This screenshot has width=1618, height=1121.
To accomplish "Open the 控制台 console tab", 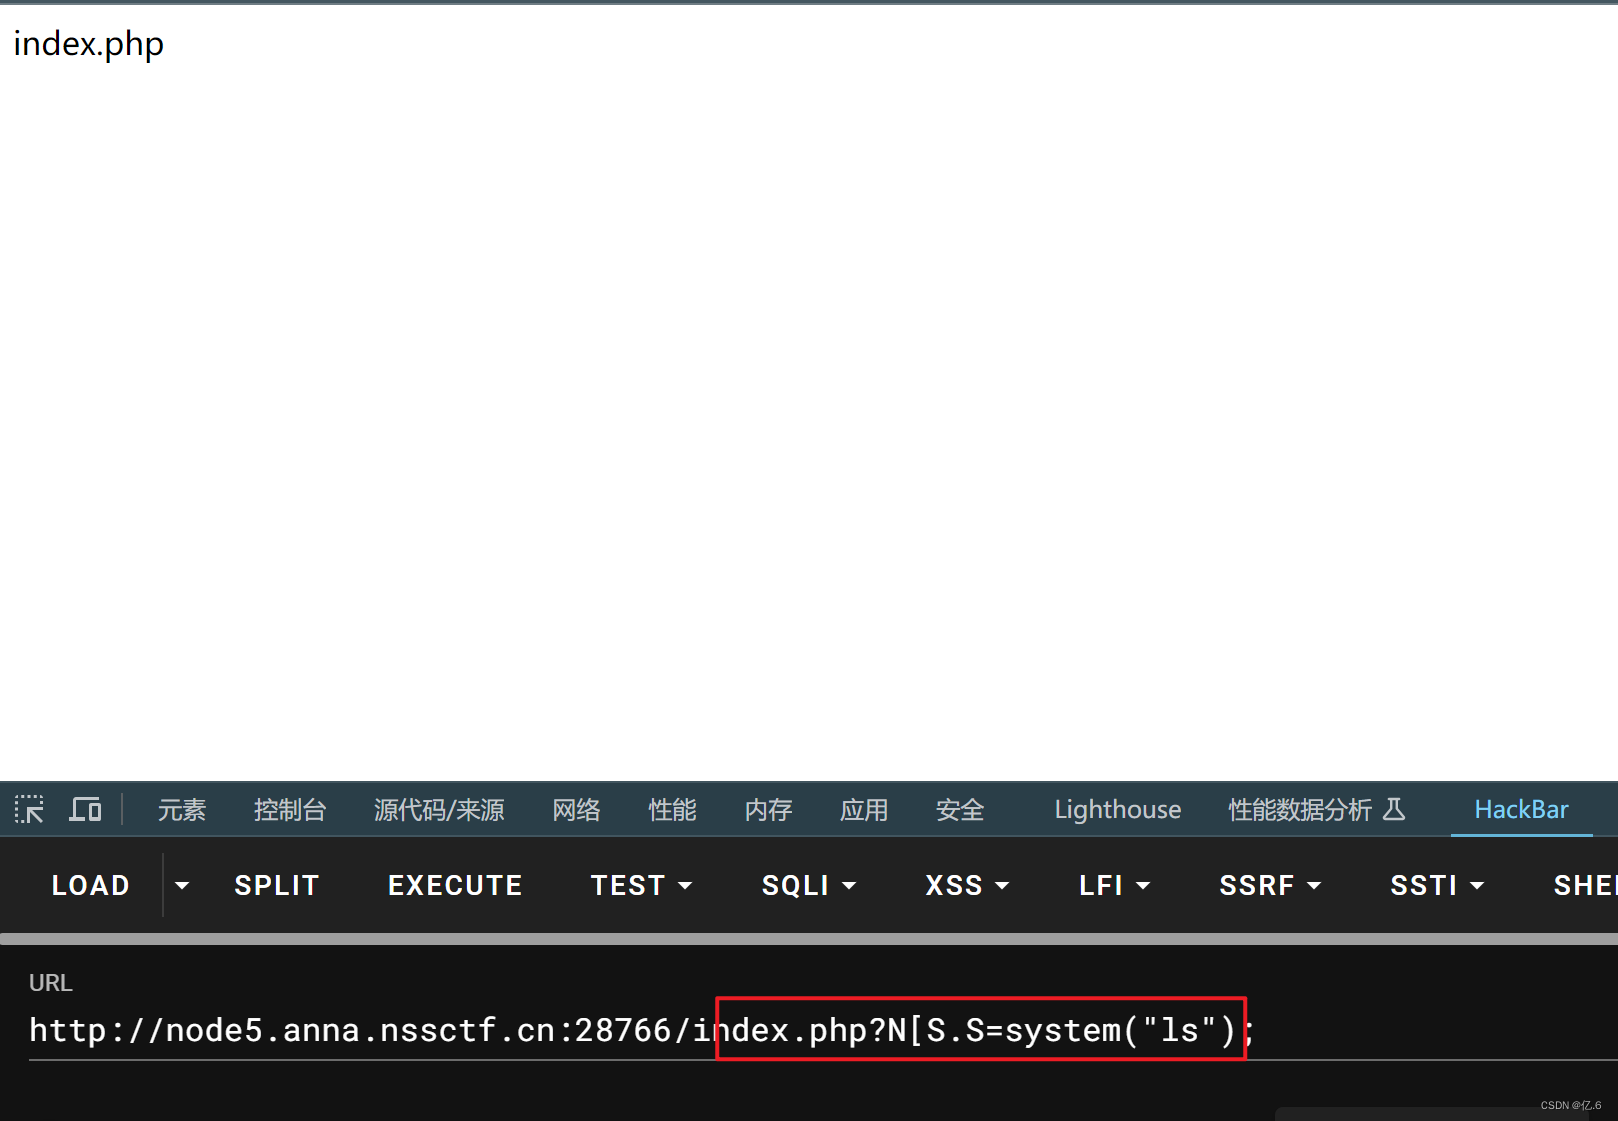I will click(x=290, y=809).
